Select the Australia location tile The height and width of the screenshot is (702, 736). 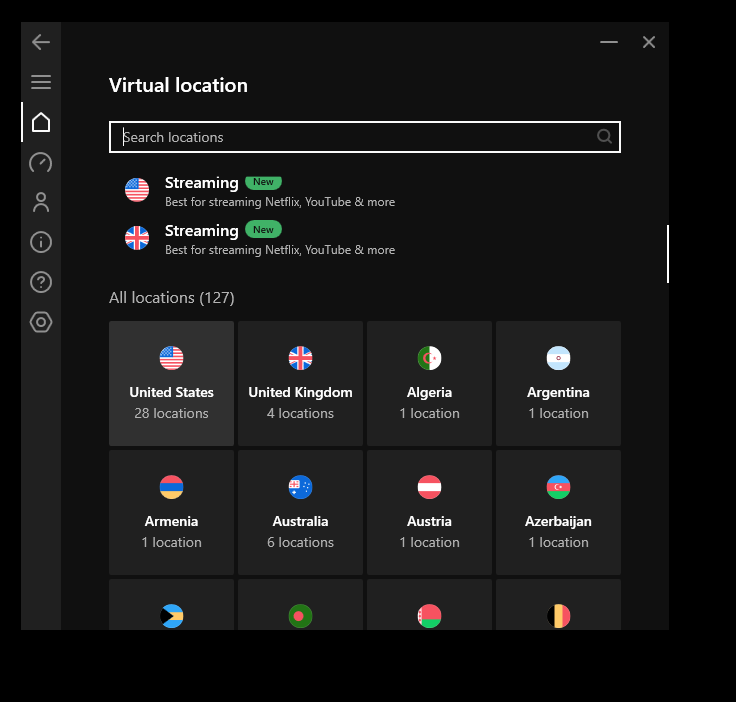pyautogui.click(x=300, y=512)
